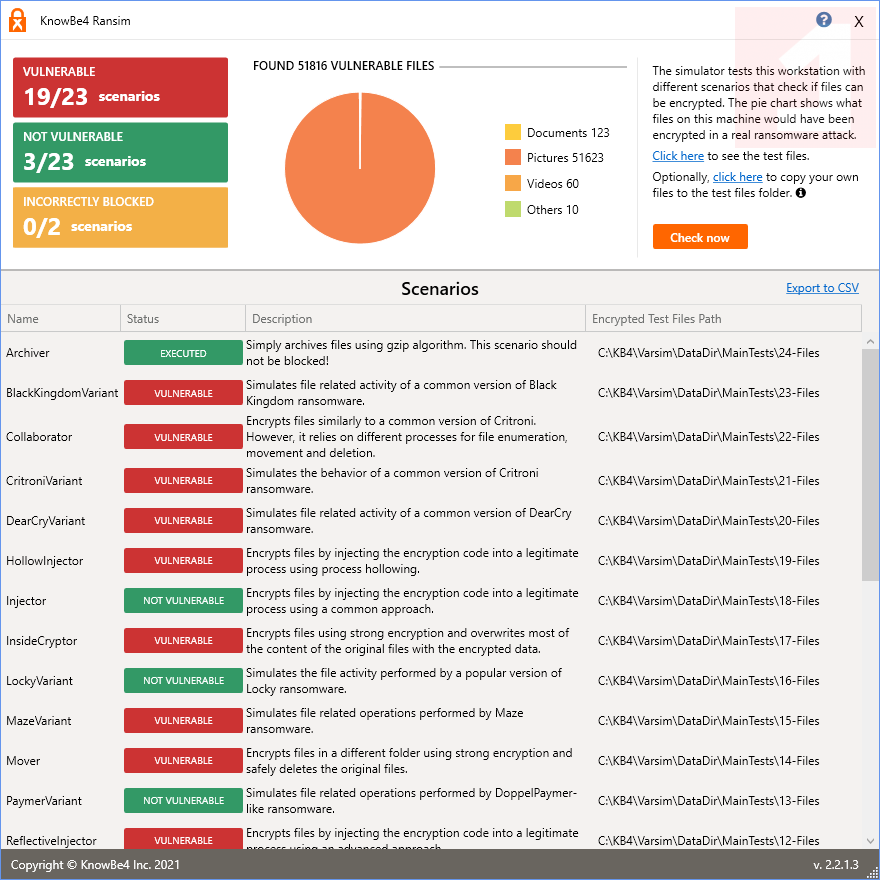Click the help question mark icon

coord(823,20)
